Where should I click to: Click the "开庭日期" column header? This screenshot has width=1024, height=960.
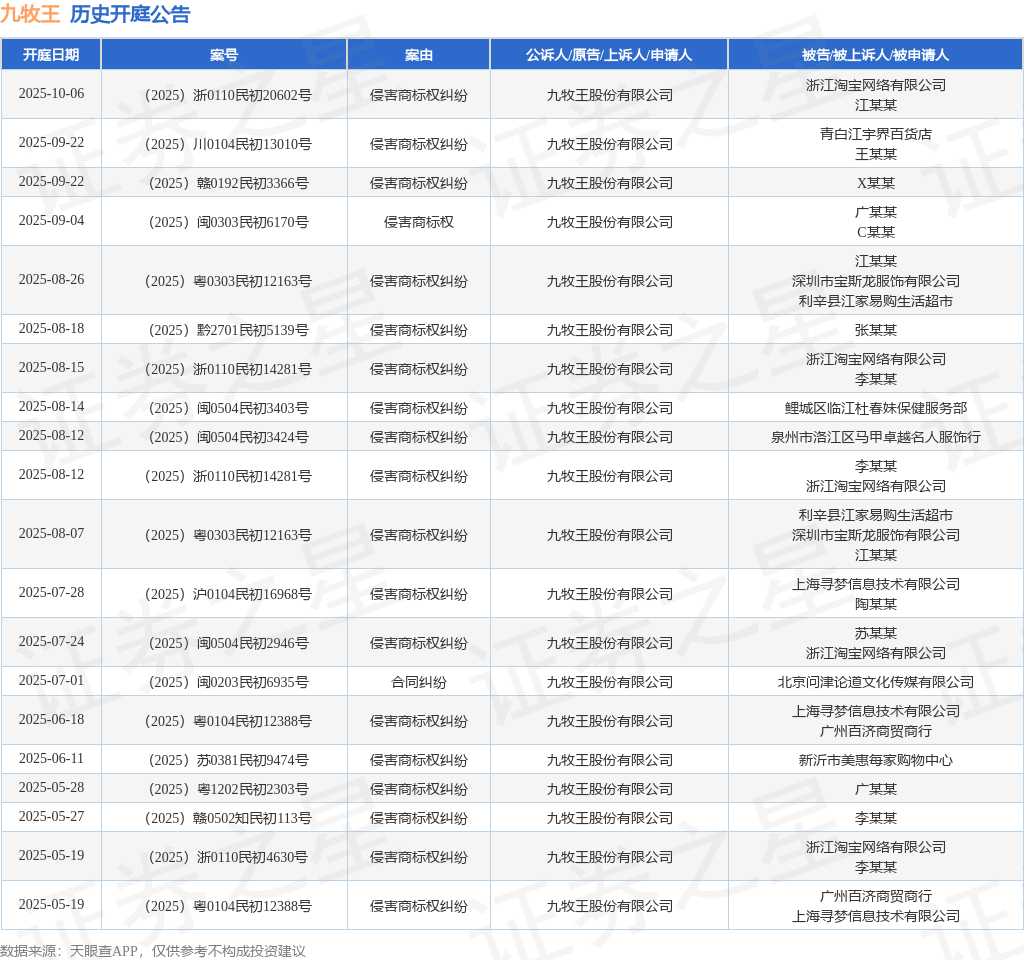click(51, 55)
